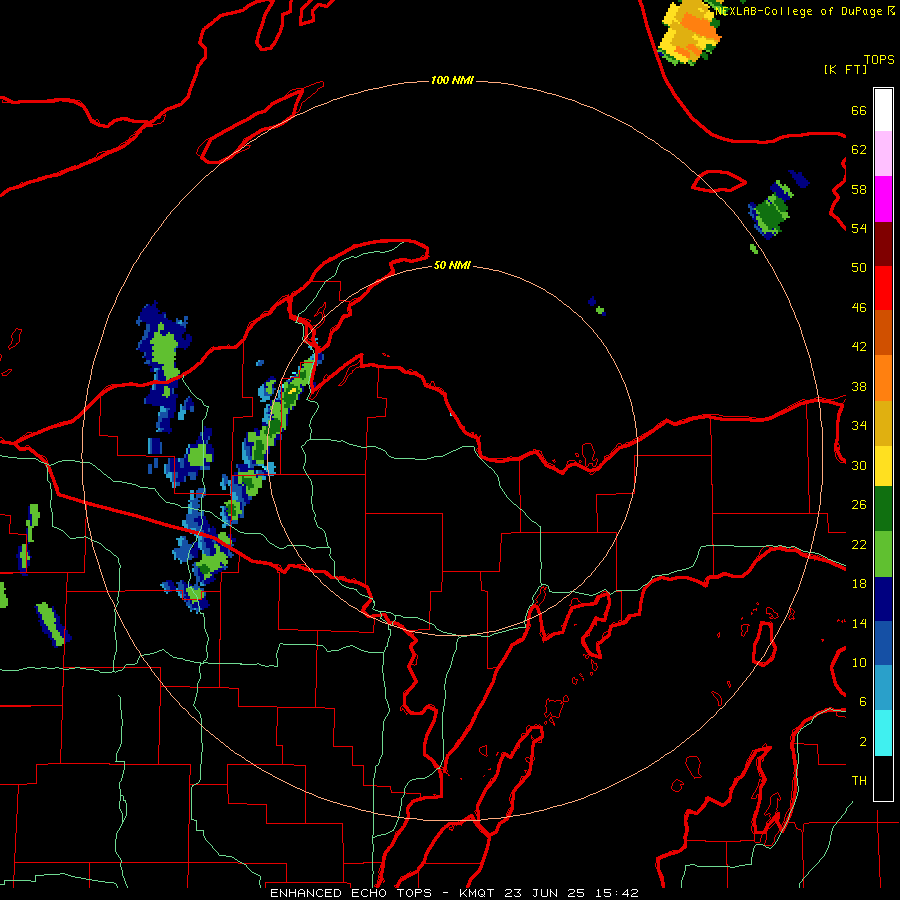This screenshot has height=900, width=900.
Task: Select the 42 legend scale value
Action: 859,346
